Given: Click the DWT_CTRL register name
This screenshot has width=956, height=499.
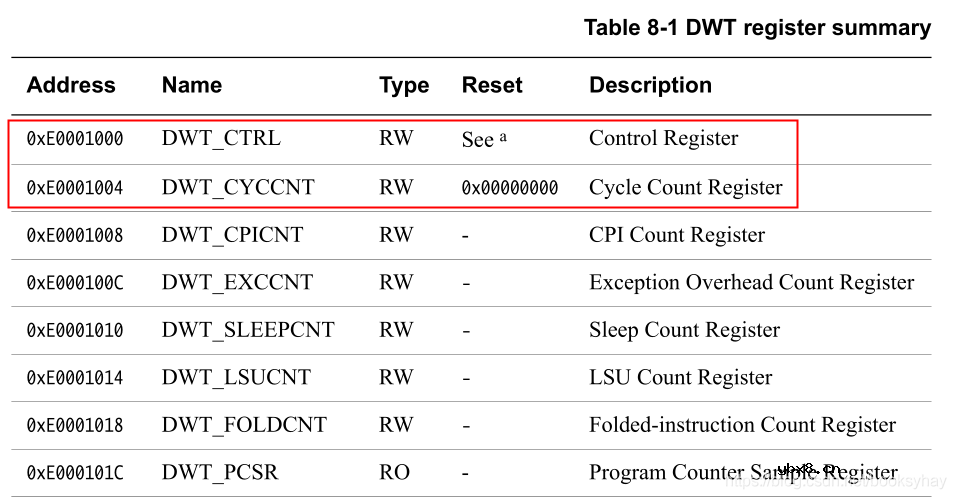Looking at the screenshot, I should pos(221,139).
